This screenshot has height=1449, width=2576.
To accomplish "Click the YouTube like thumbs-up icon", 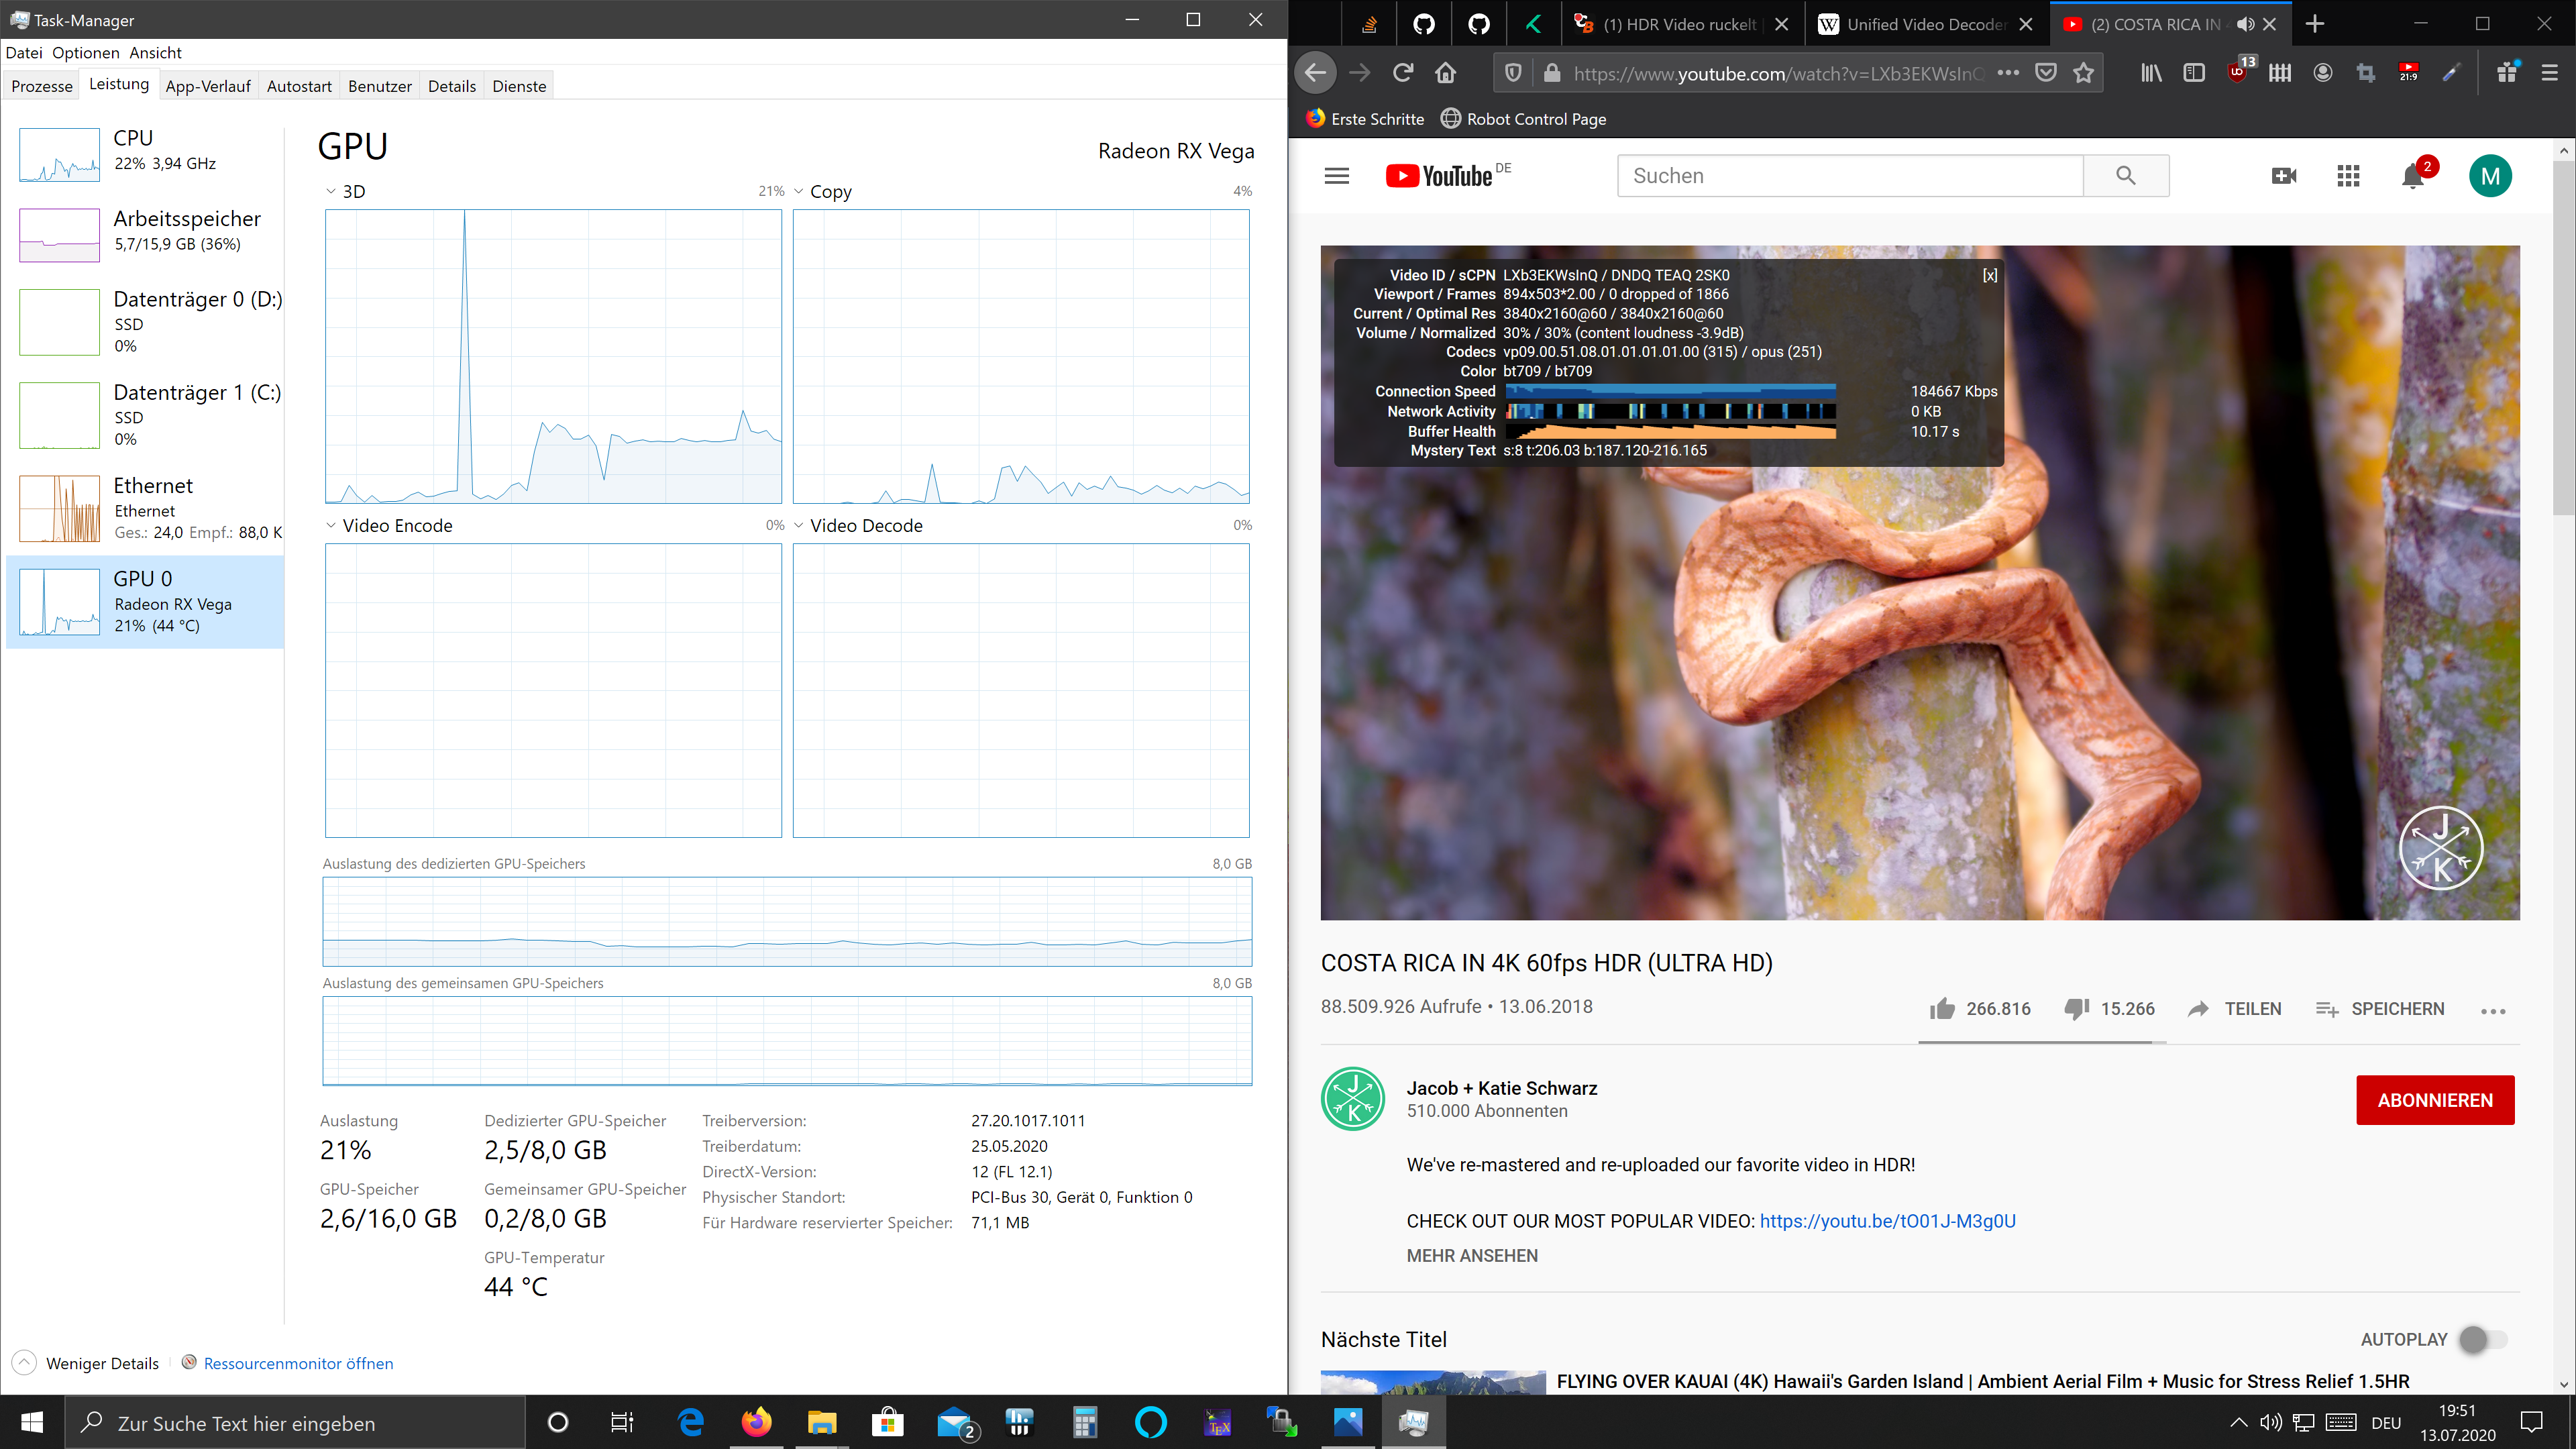I will pos(1942,1009).
